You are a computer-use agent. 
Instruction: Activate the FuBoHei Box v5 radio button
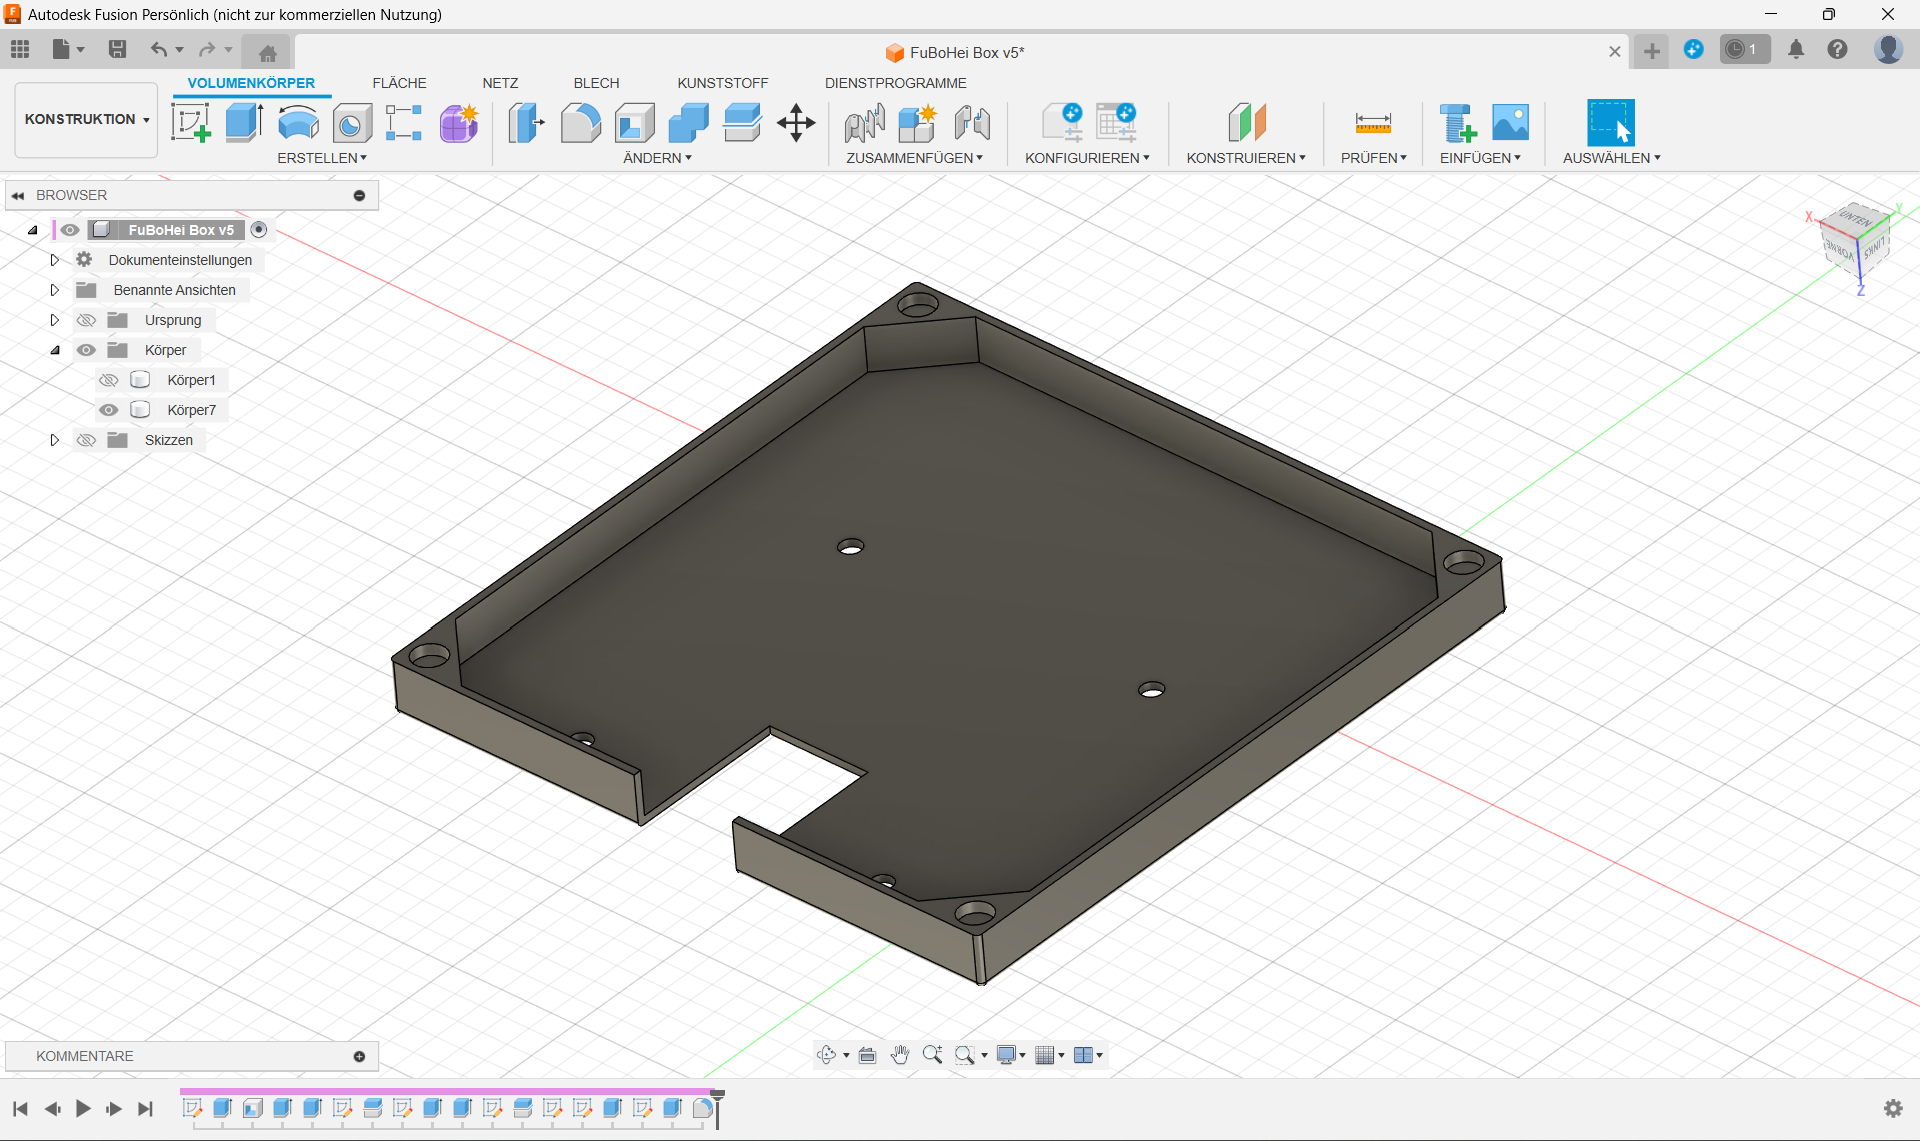[259, 230]
